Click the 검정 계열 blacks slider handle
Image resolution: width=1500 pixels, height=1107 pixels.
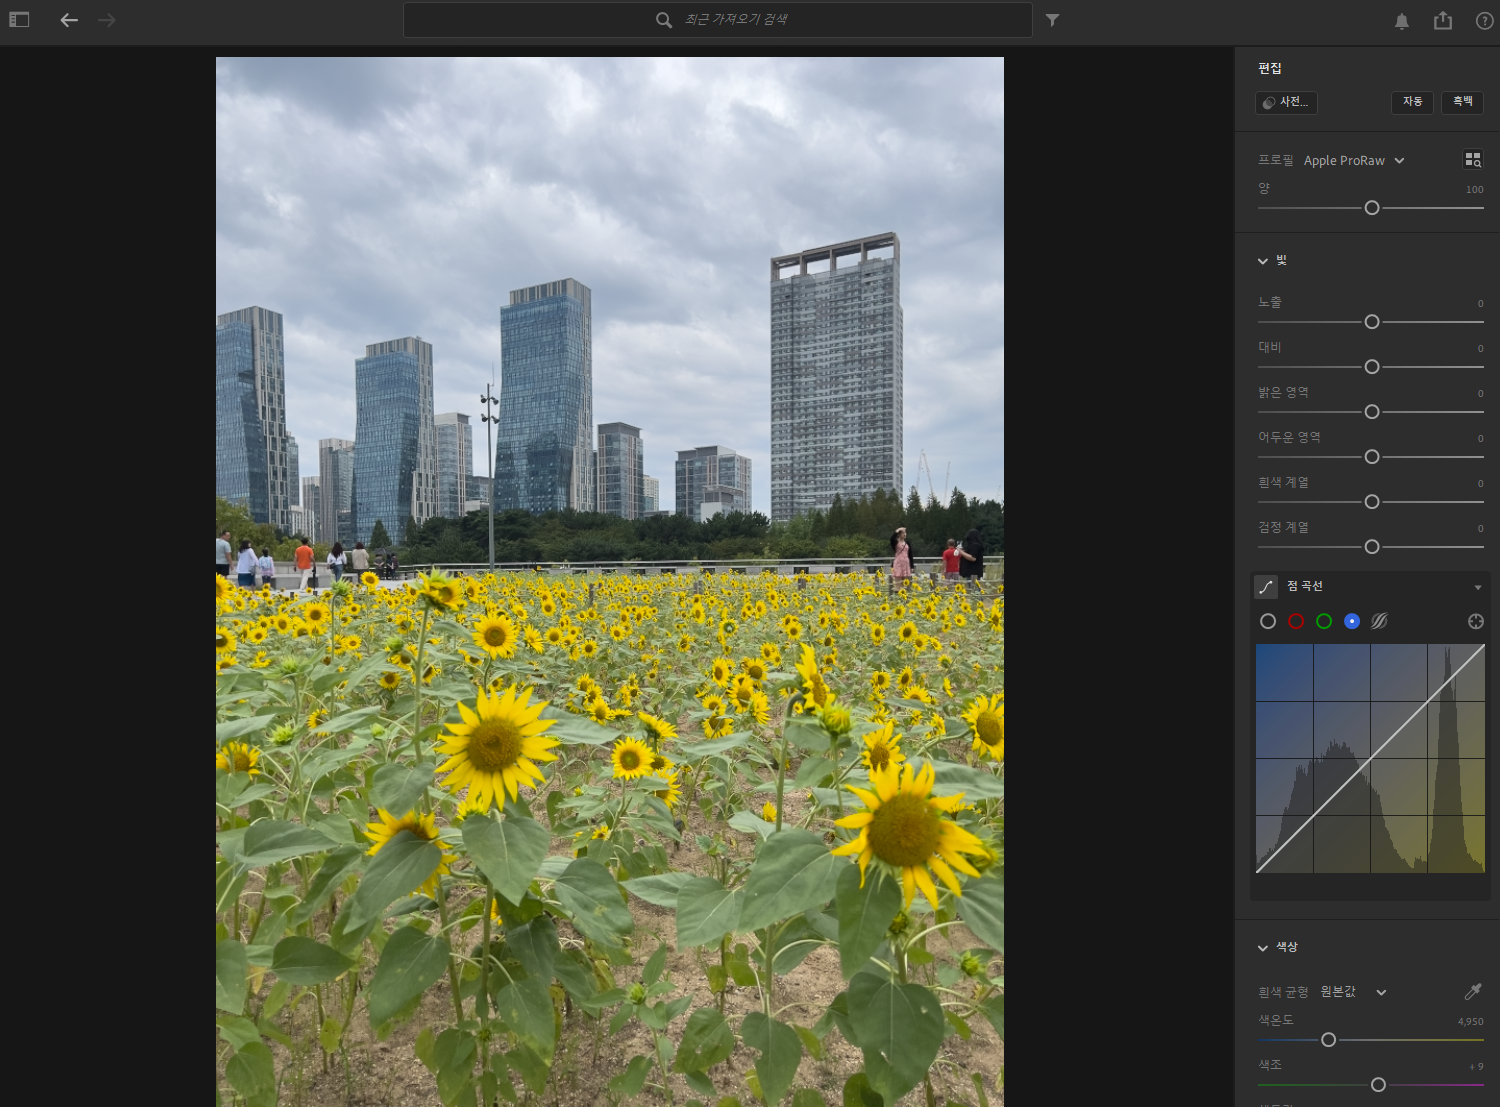tap(1372, 547)
